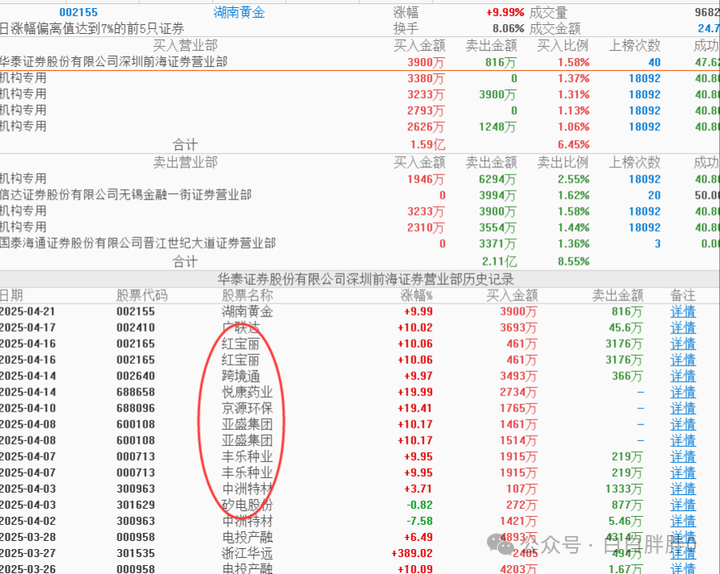Click the 8.55% sell ratio total
This screenshot has height=574, width=720.
pos(574,262)
